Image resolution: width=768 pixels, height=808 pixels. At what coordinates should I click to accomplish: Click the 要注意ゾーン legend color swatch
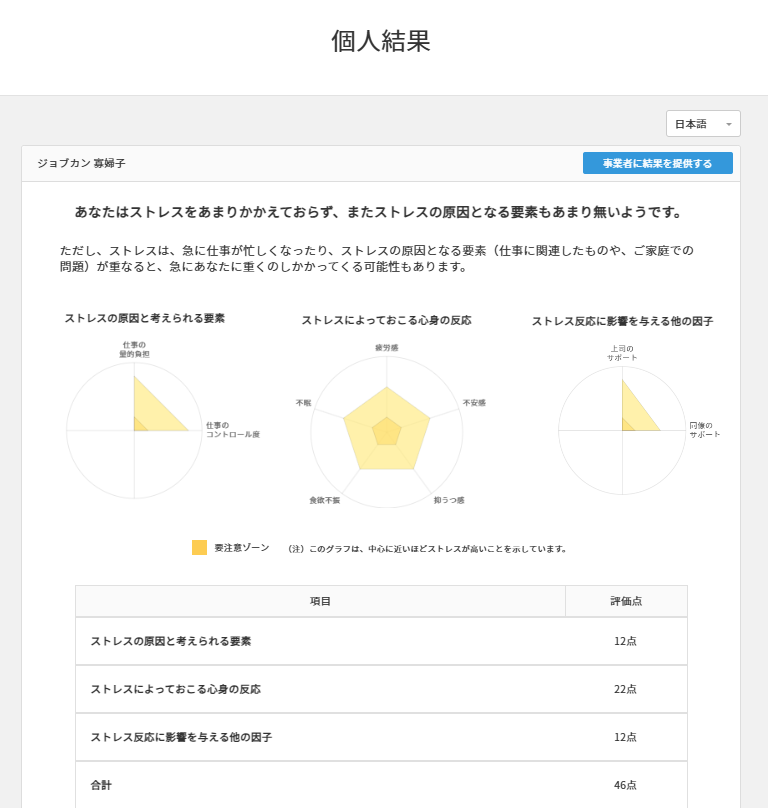tap(199, 547)
